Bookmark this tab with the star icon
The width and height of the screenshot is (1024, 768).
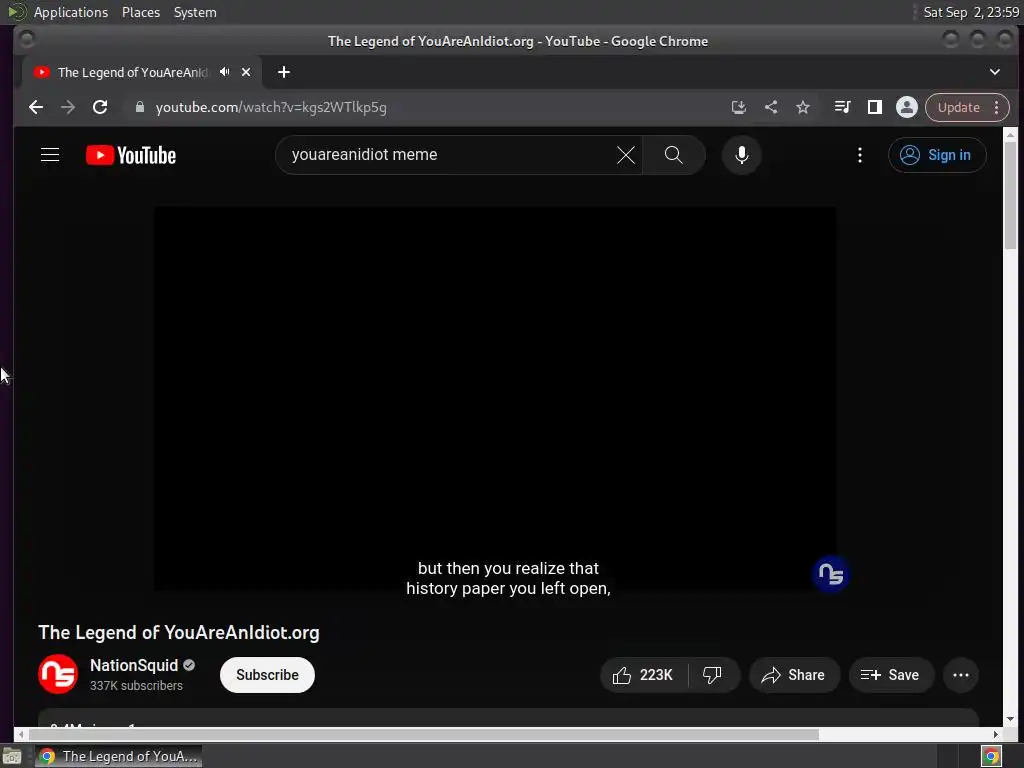pyautogui.click(x=803, y=107)
